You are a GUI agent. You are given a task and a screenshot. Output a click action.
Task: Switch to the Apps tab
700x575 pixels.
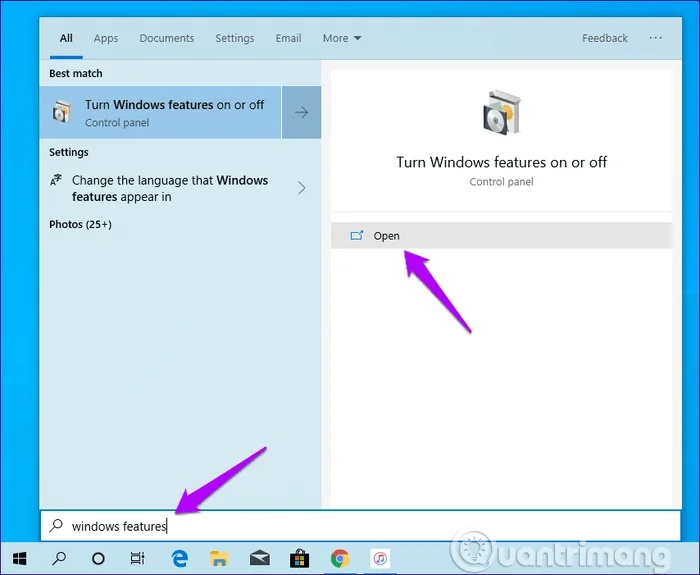click(x=106, y=38)
